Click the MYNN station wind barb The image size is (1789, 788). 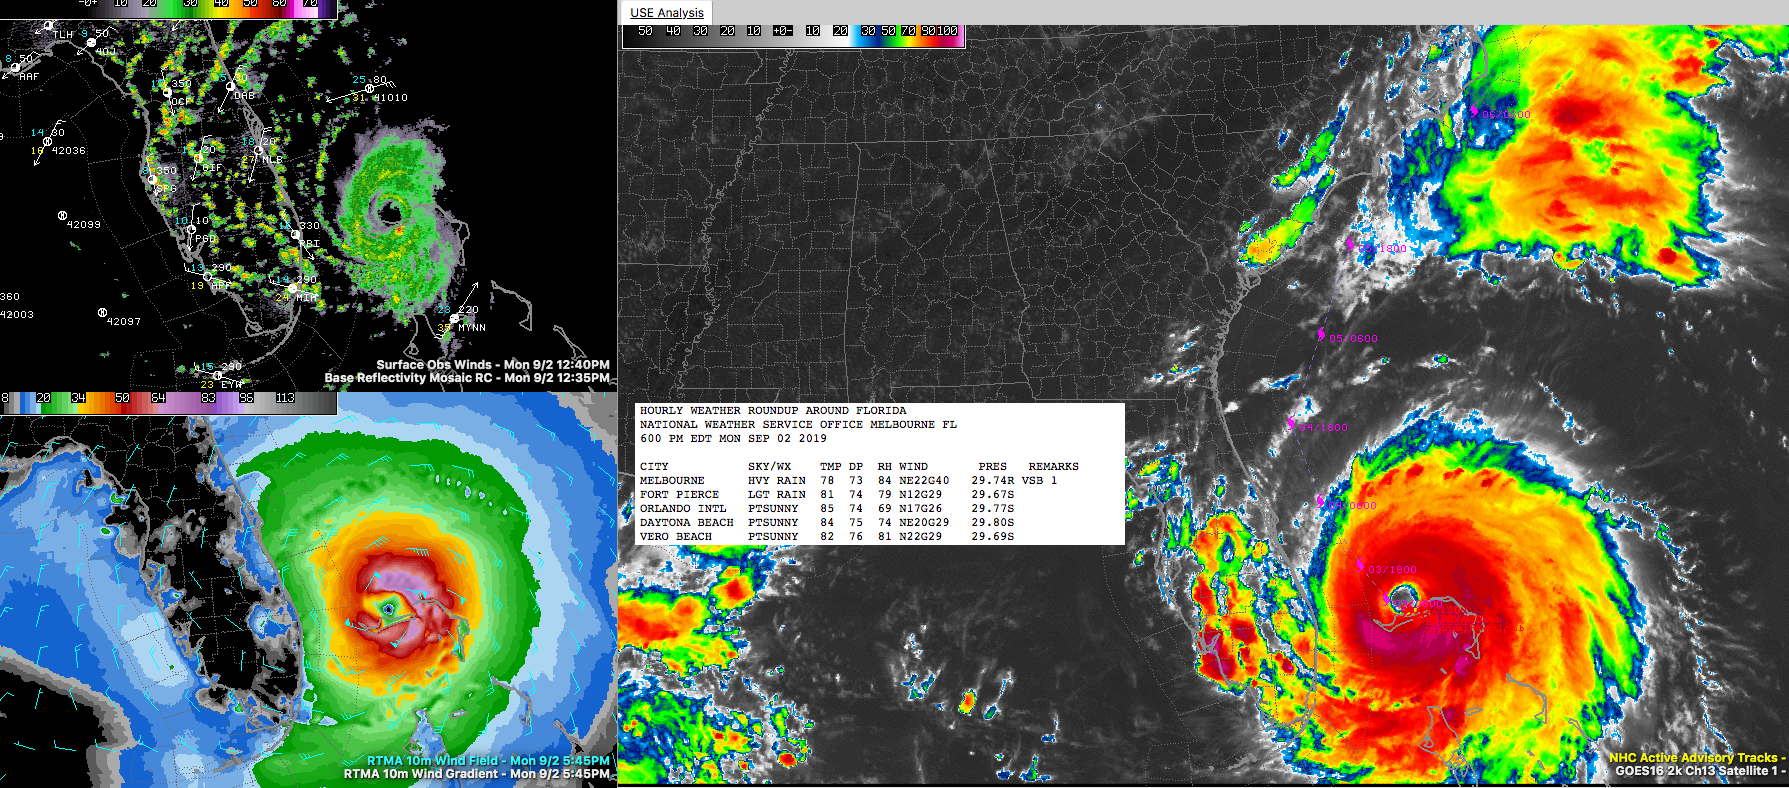click(453, 319)
